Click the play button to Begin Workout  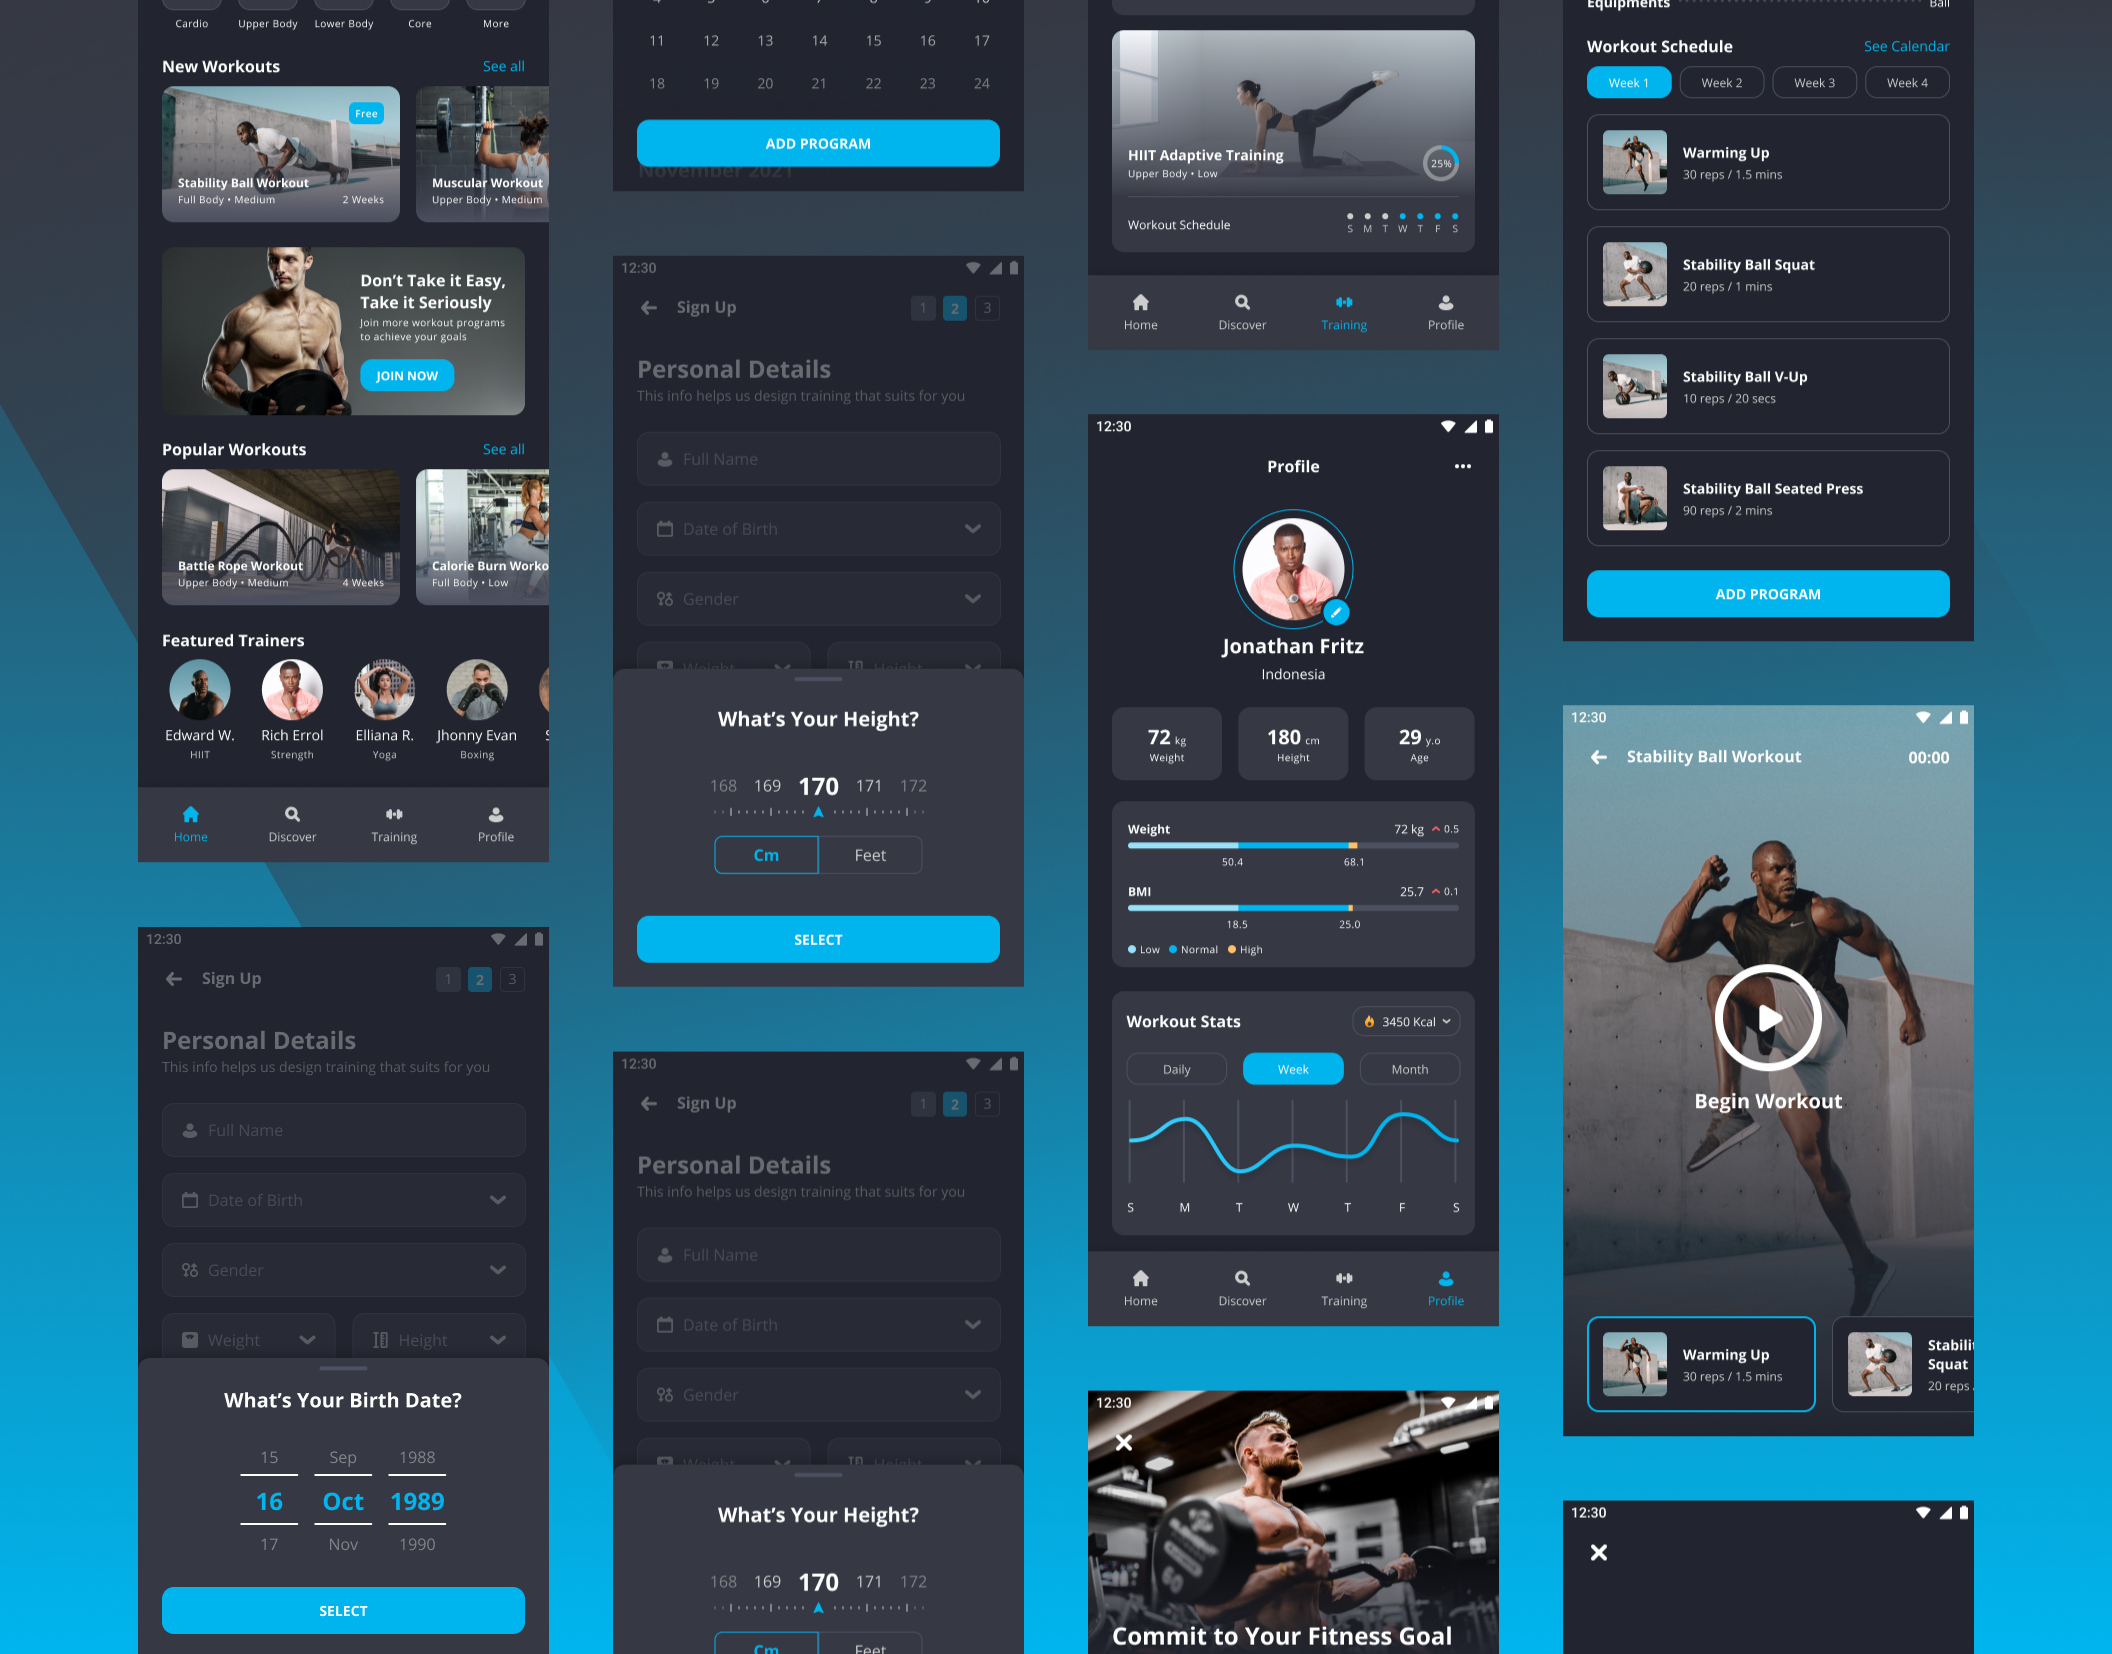(x=1767, y=1016)
